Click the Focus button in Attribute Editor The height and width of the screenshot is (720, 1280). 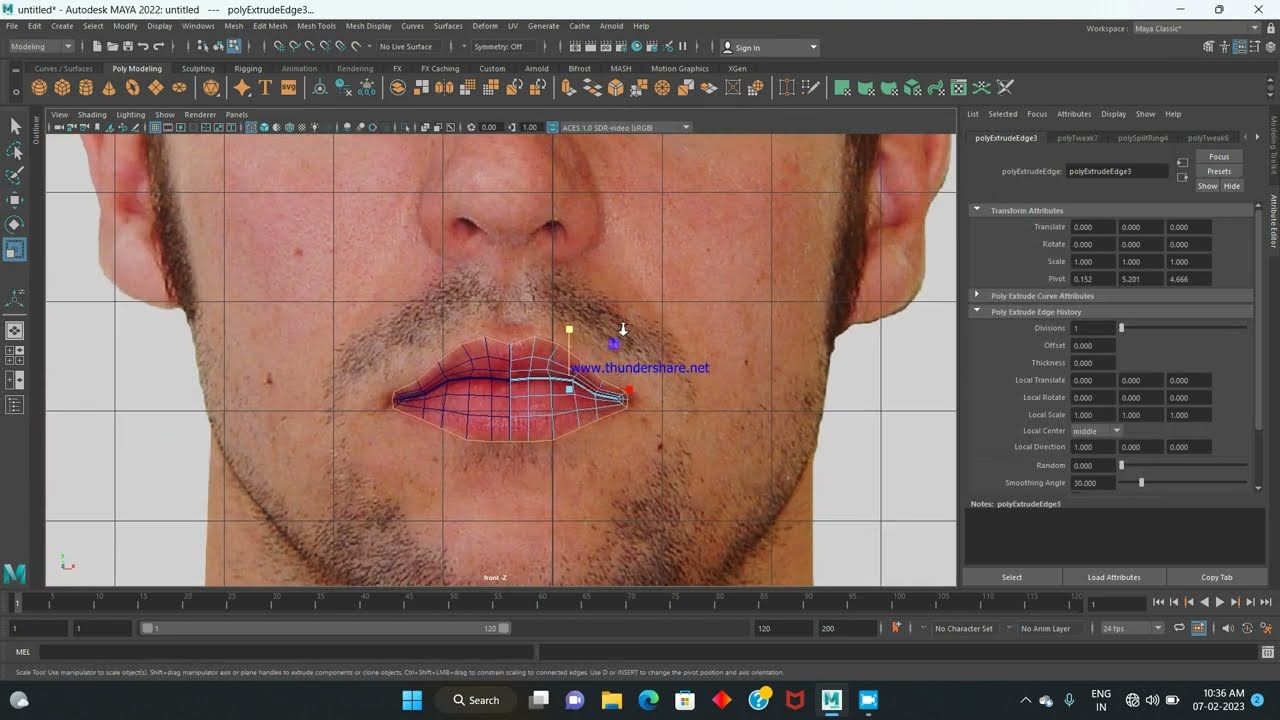(1219, 156)
